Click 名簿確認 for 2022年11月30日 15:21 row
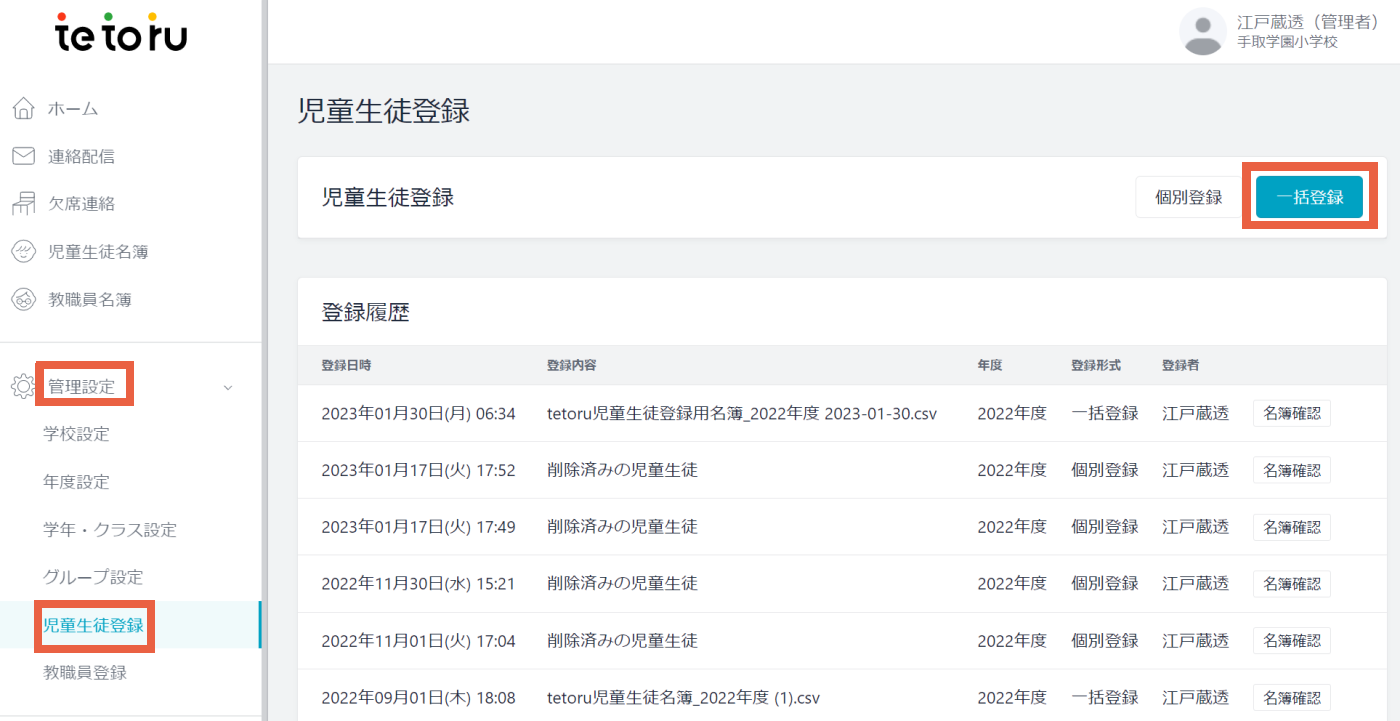The width and height of the screenshot is (1400, 721). [1292, 583]
